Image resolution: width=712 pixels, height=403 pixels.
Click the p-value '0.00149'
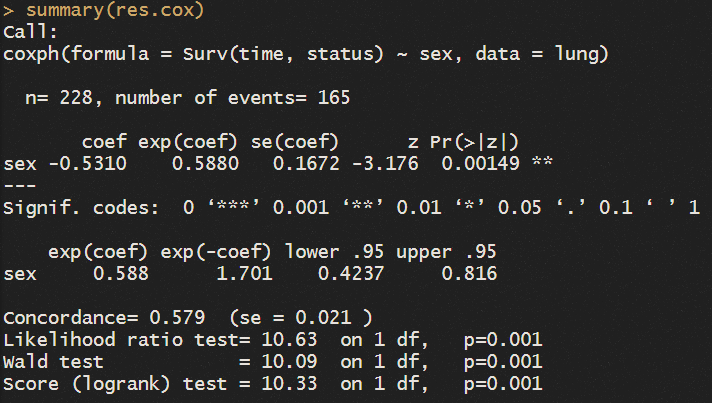480,164
